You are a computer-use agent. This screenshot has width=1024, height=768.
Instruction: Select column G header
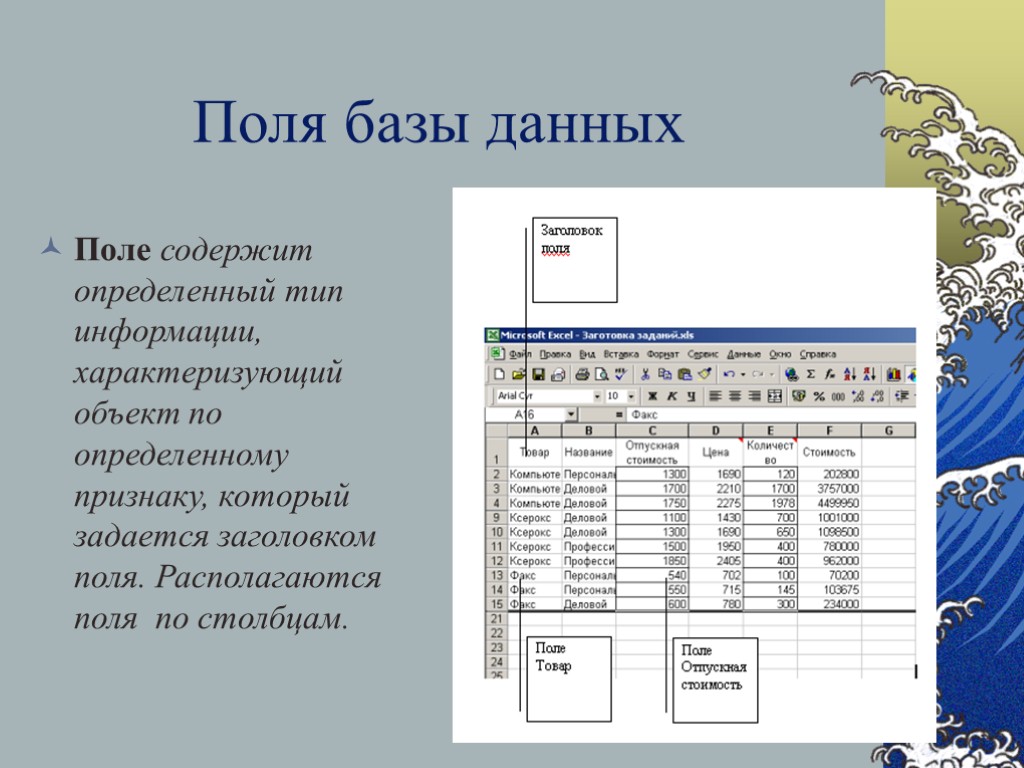coord(888,431)
